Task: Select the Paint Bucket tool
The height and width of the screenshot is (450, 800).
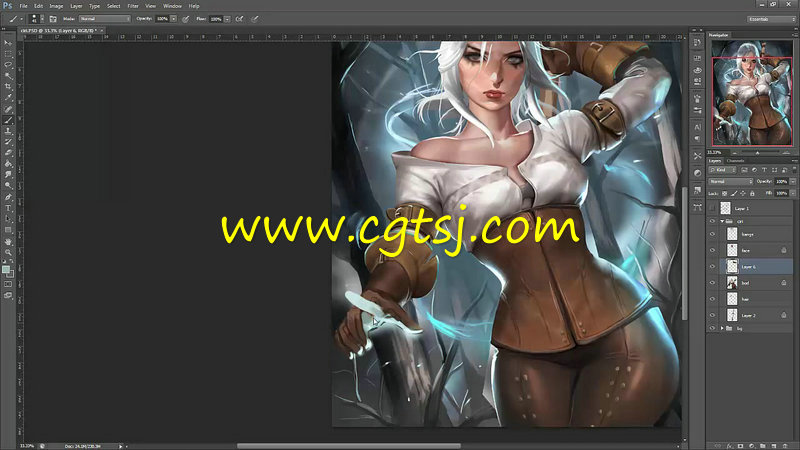Action: [8, 164]
